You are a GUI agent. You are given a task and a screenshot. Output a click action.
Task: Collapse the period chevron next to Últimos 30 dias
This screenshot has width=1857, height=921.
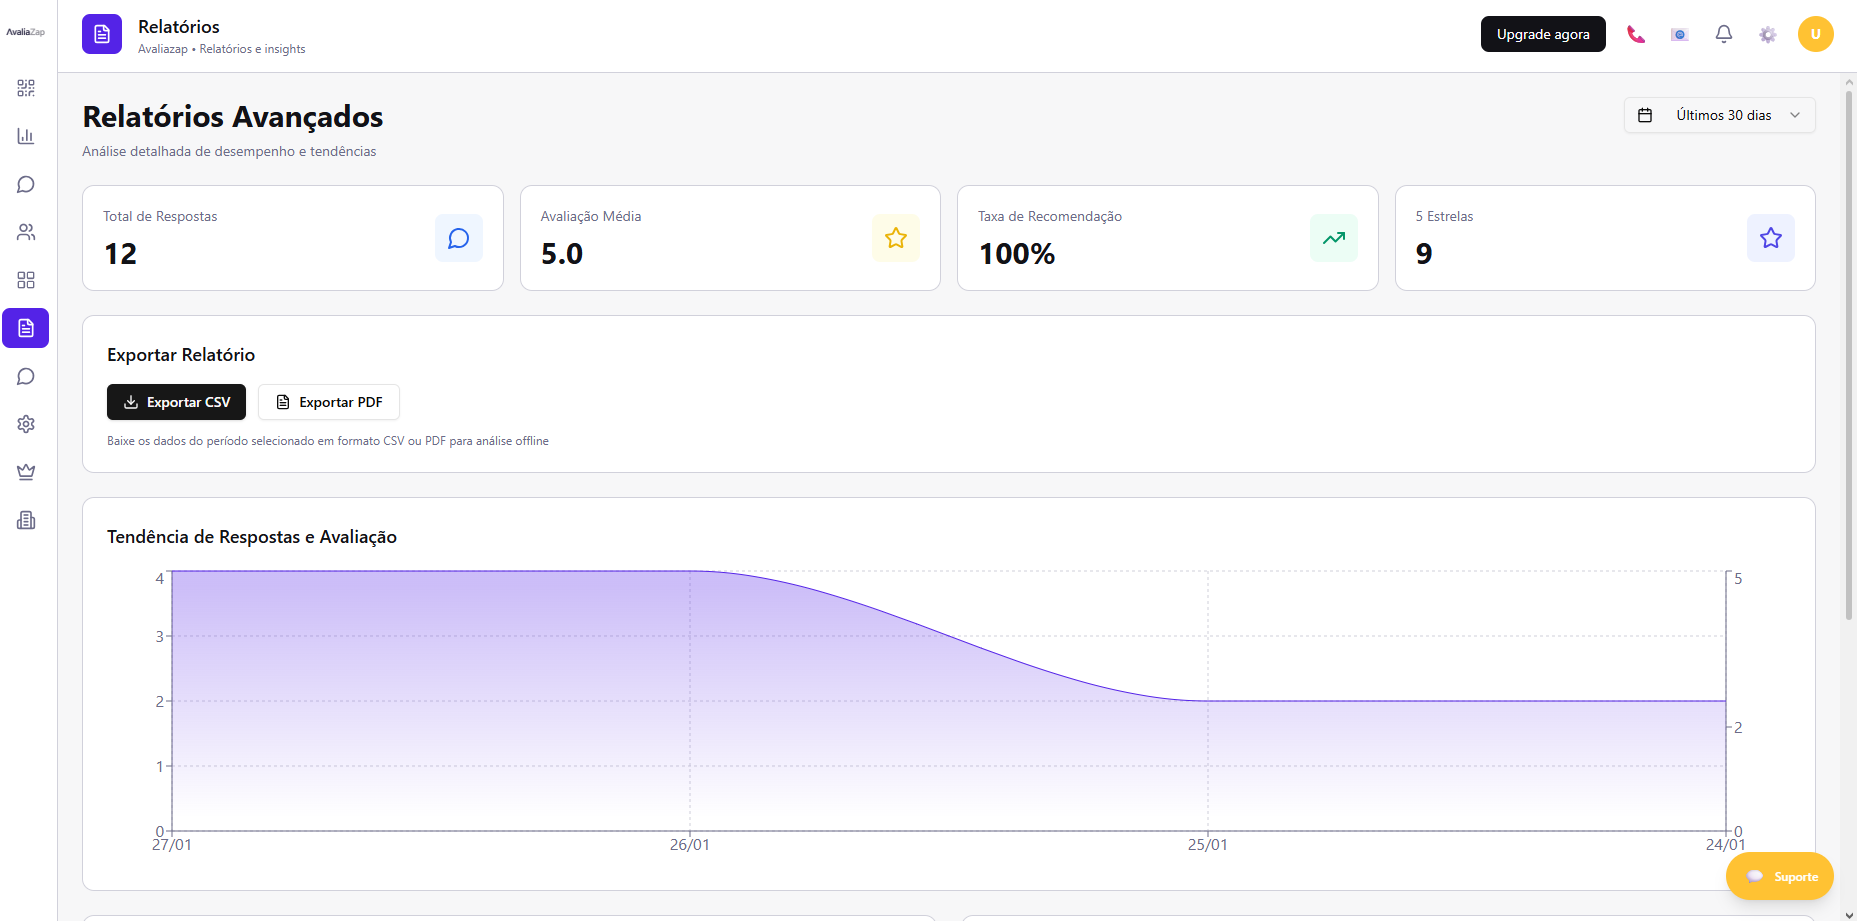(1796, 114)
